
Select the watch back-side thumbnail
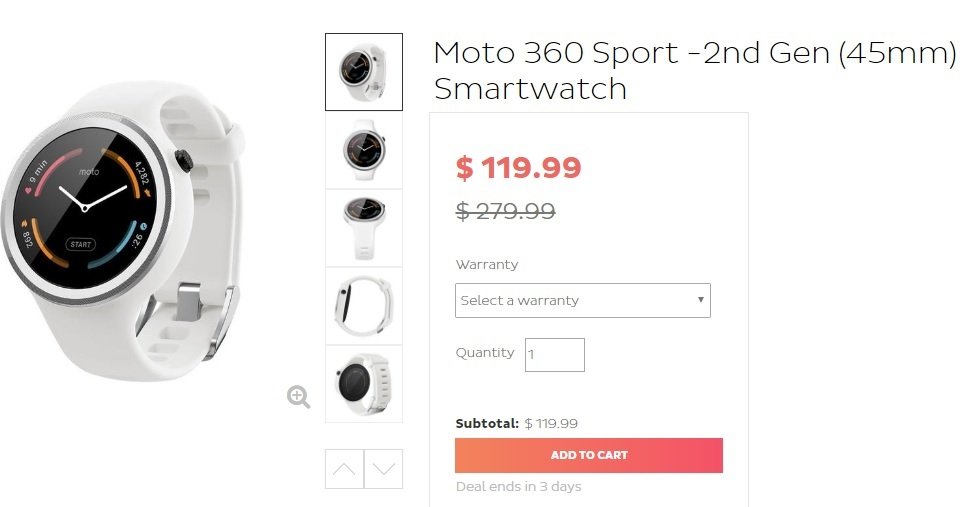pyautogui.click(x=364, y=384)
